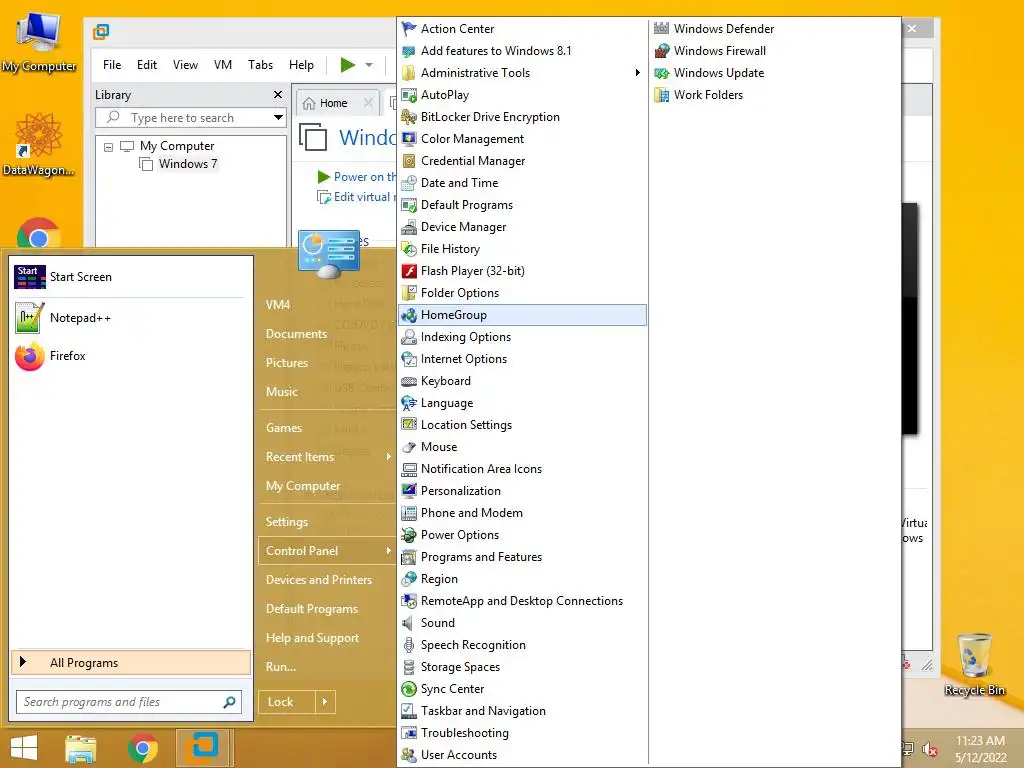Viewport: 1024px width, 768px height.
Task: Click the Mouse icon
Action: tap(409, 447)
